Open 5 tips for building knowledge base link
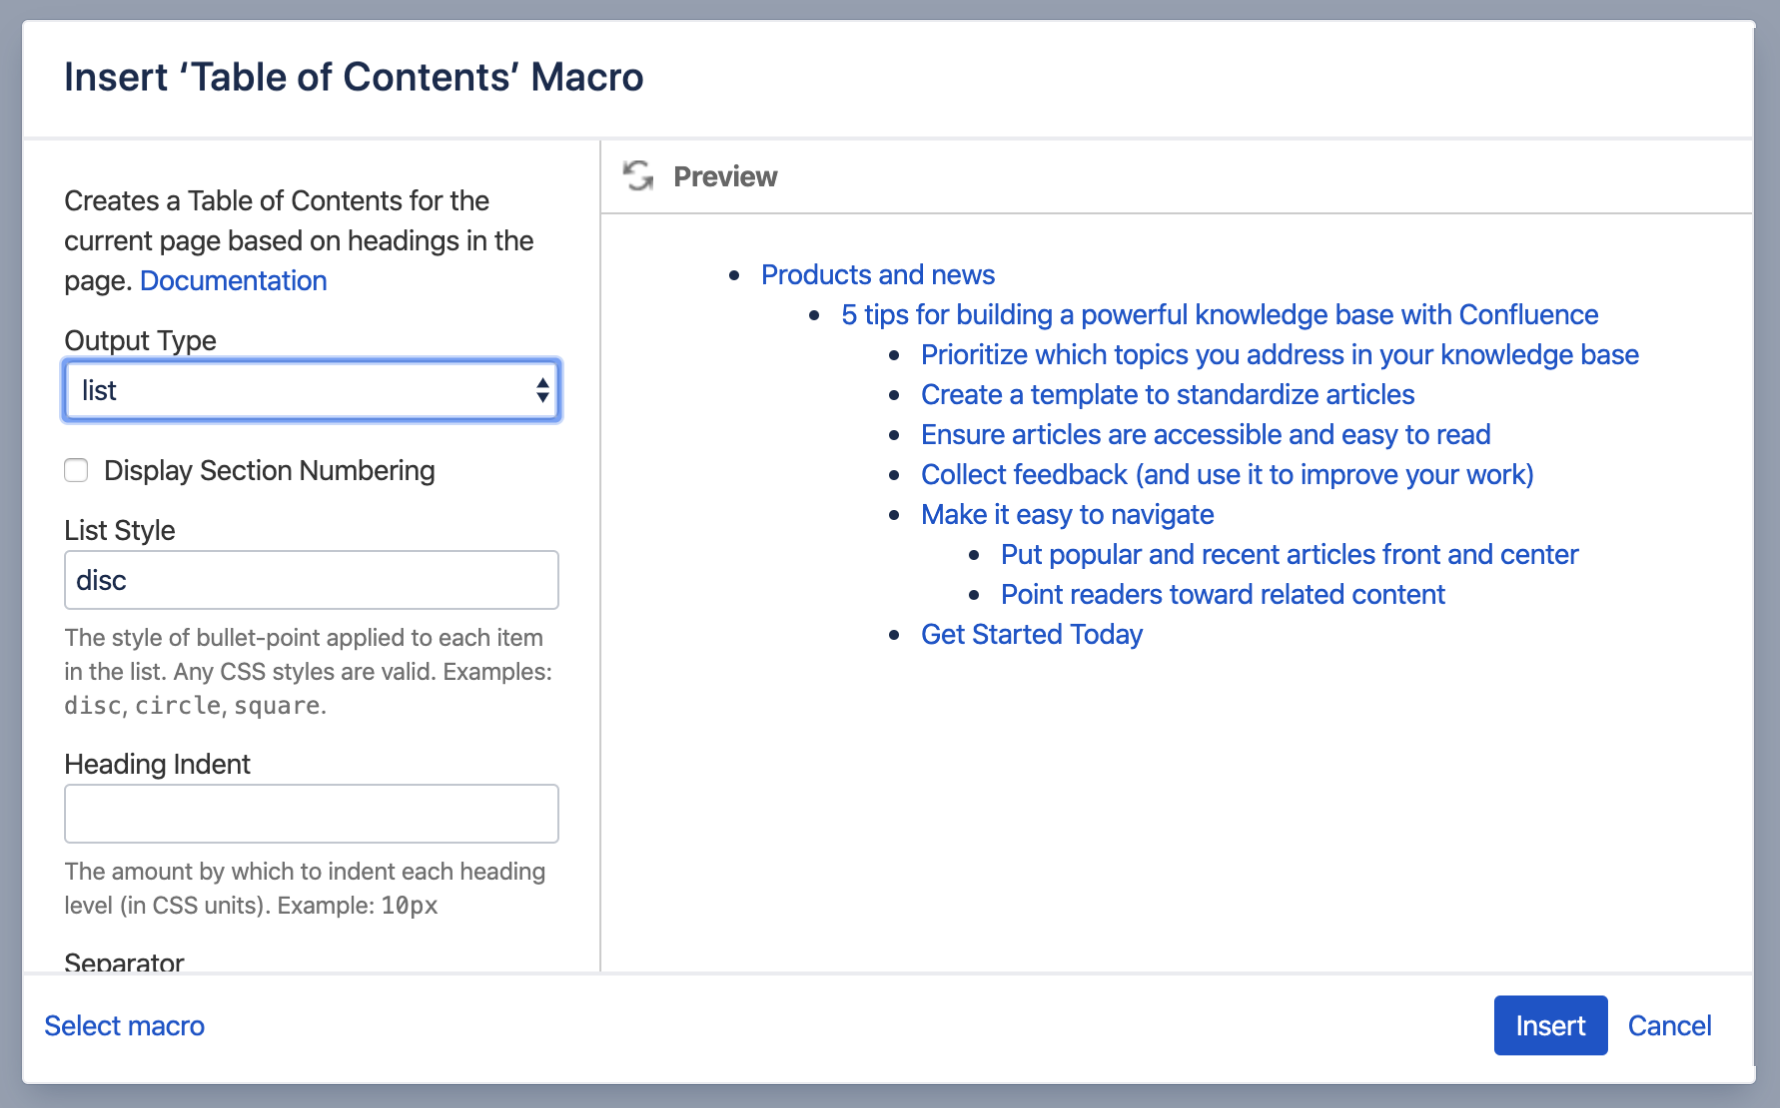The image size is (1780, 1108). coord(1219,315)
